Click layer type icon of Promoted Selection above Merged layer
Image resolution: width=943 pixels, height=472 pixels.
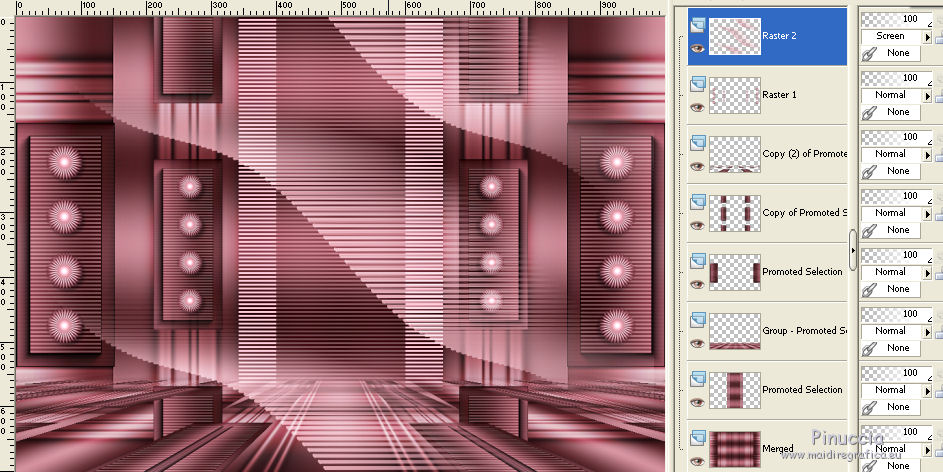(698, 378)
